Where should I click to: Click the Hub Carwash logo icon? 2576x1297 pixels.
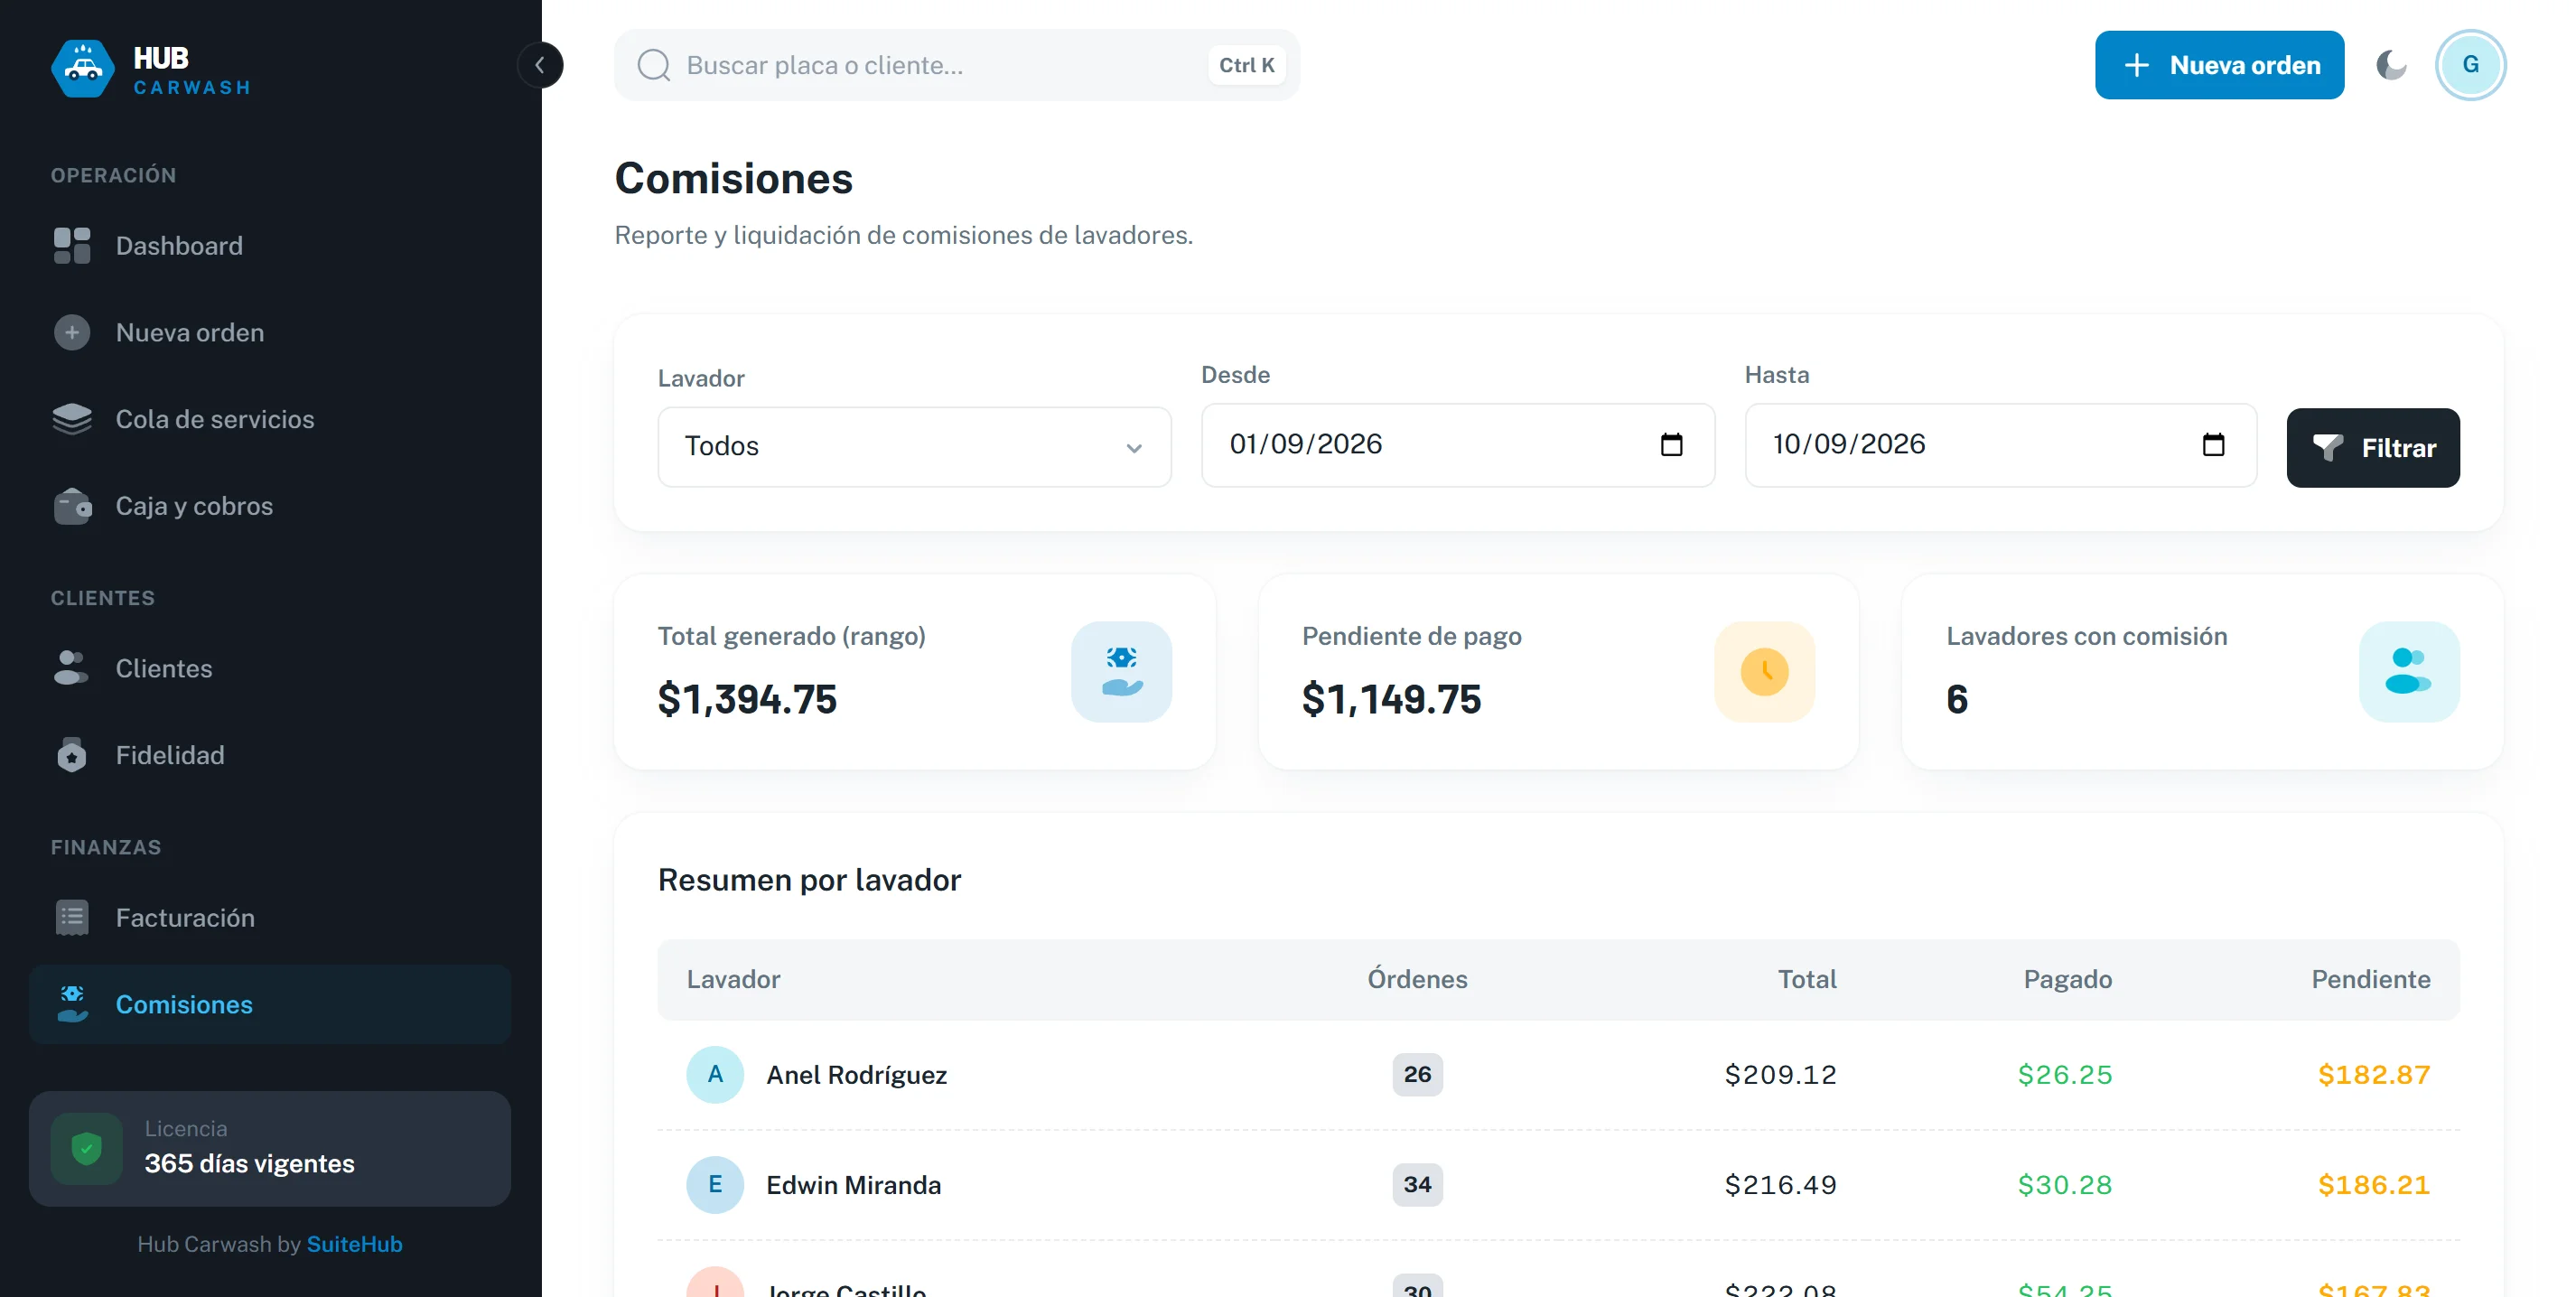pos(83,68)
